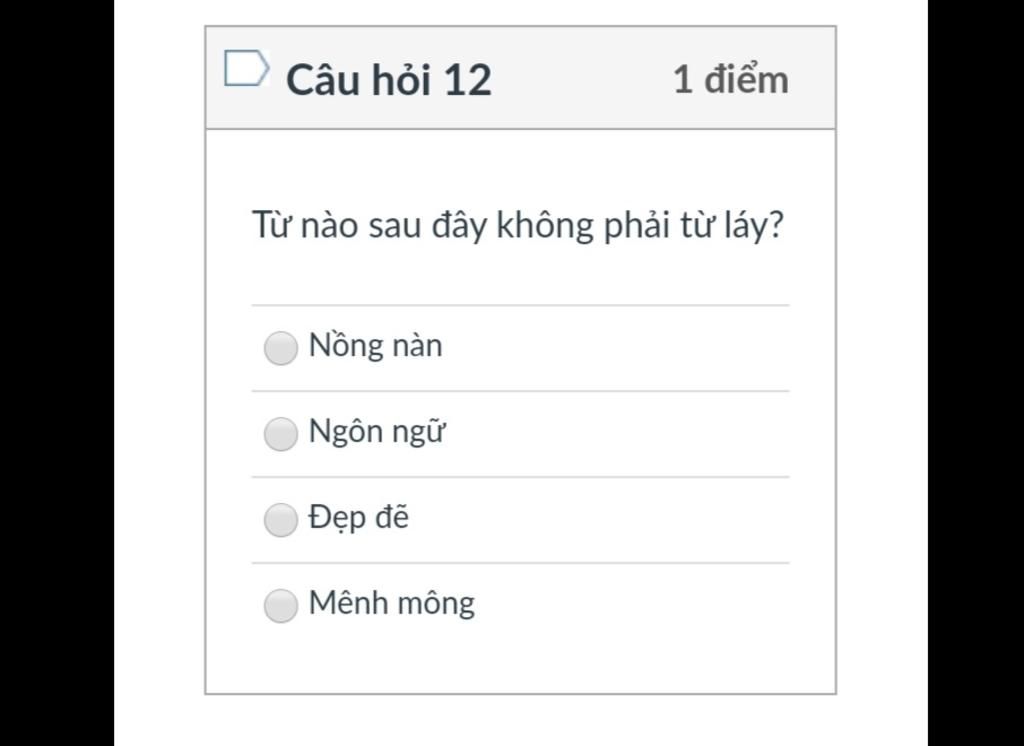Select the radio button for Nồng nàn
The image size is (1024, 746).
click(x=281, y=348)
